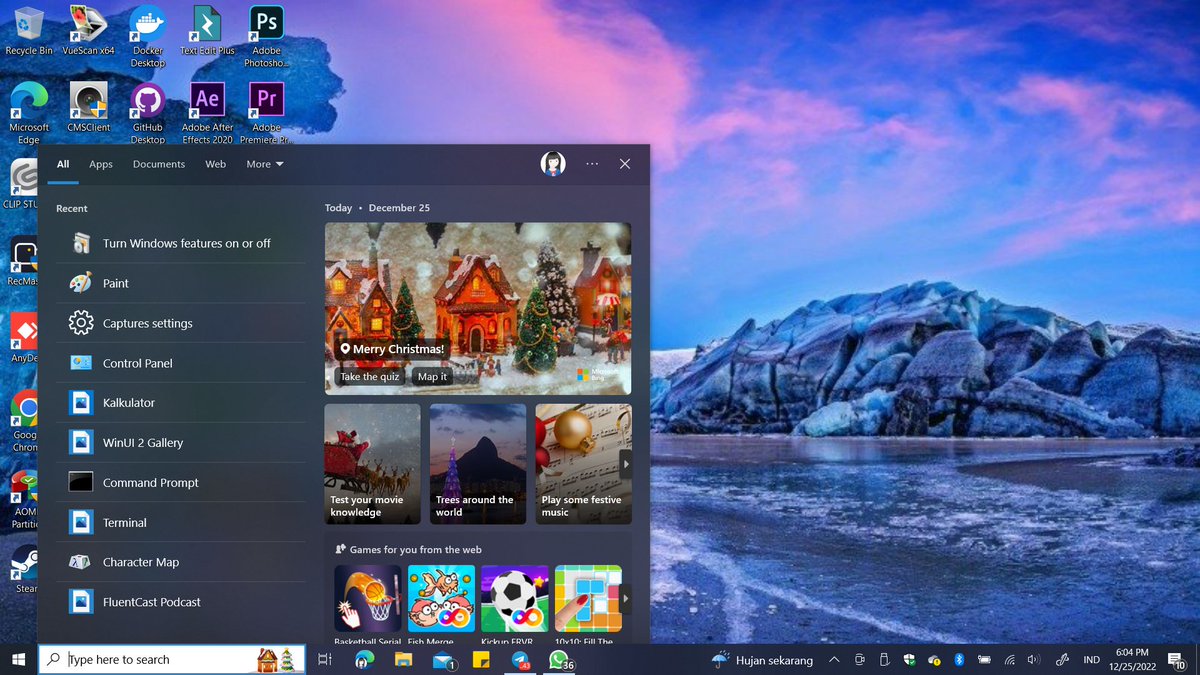
Task: Open the GitHub Desktop shortcut
Action: point(148,112)
